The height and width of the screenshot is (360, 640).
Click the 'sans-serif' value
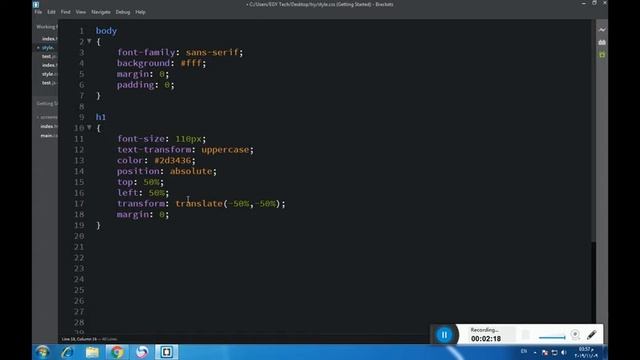(x=212, y=52)
